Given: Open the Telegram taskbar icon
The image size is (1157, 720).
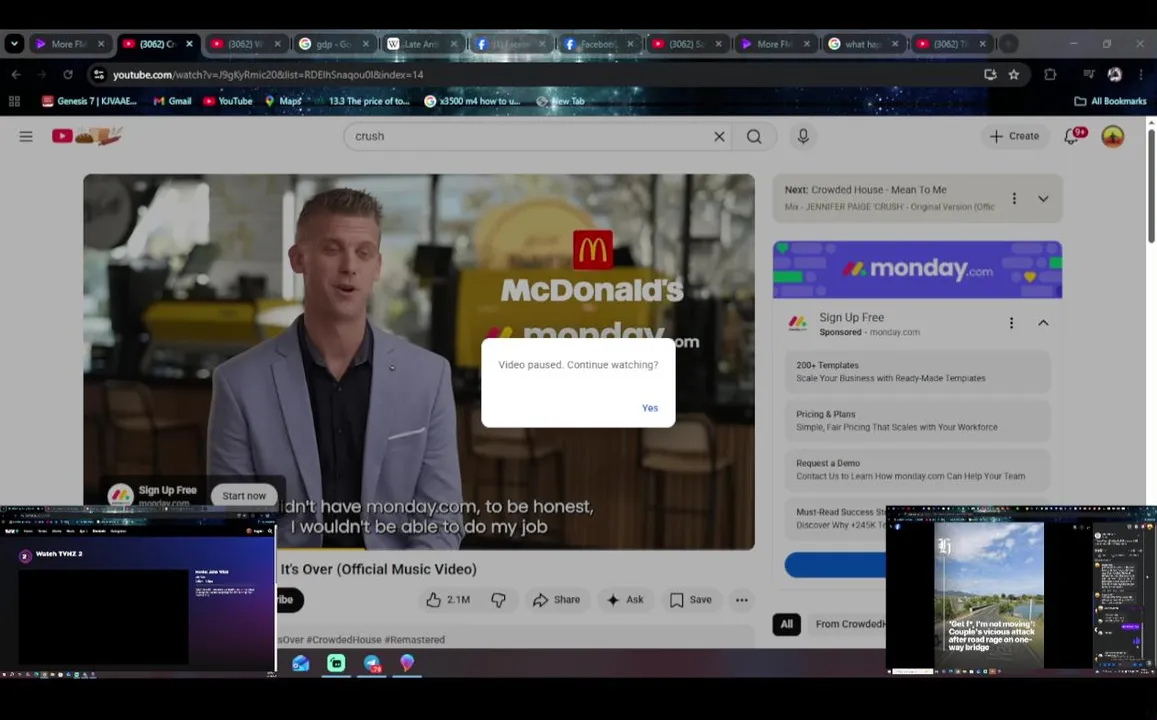Looking at the screenshot, I should pyautogui.click(x=372, y=663).
